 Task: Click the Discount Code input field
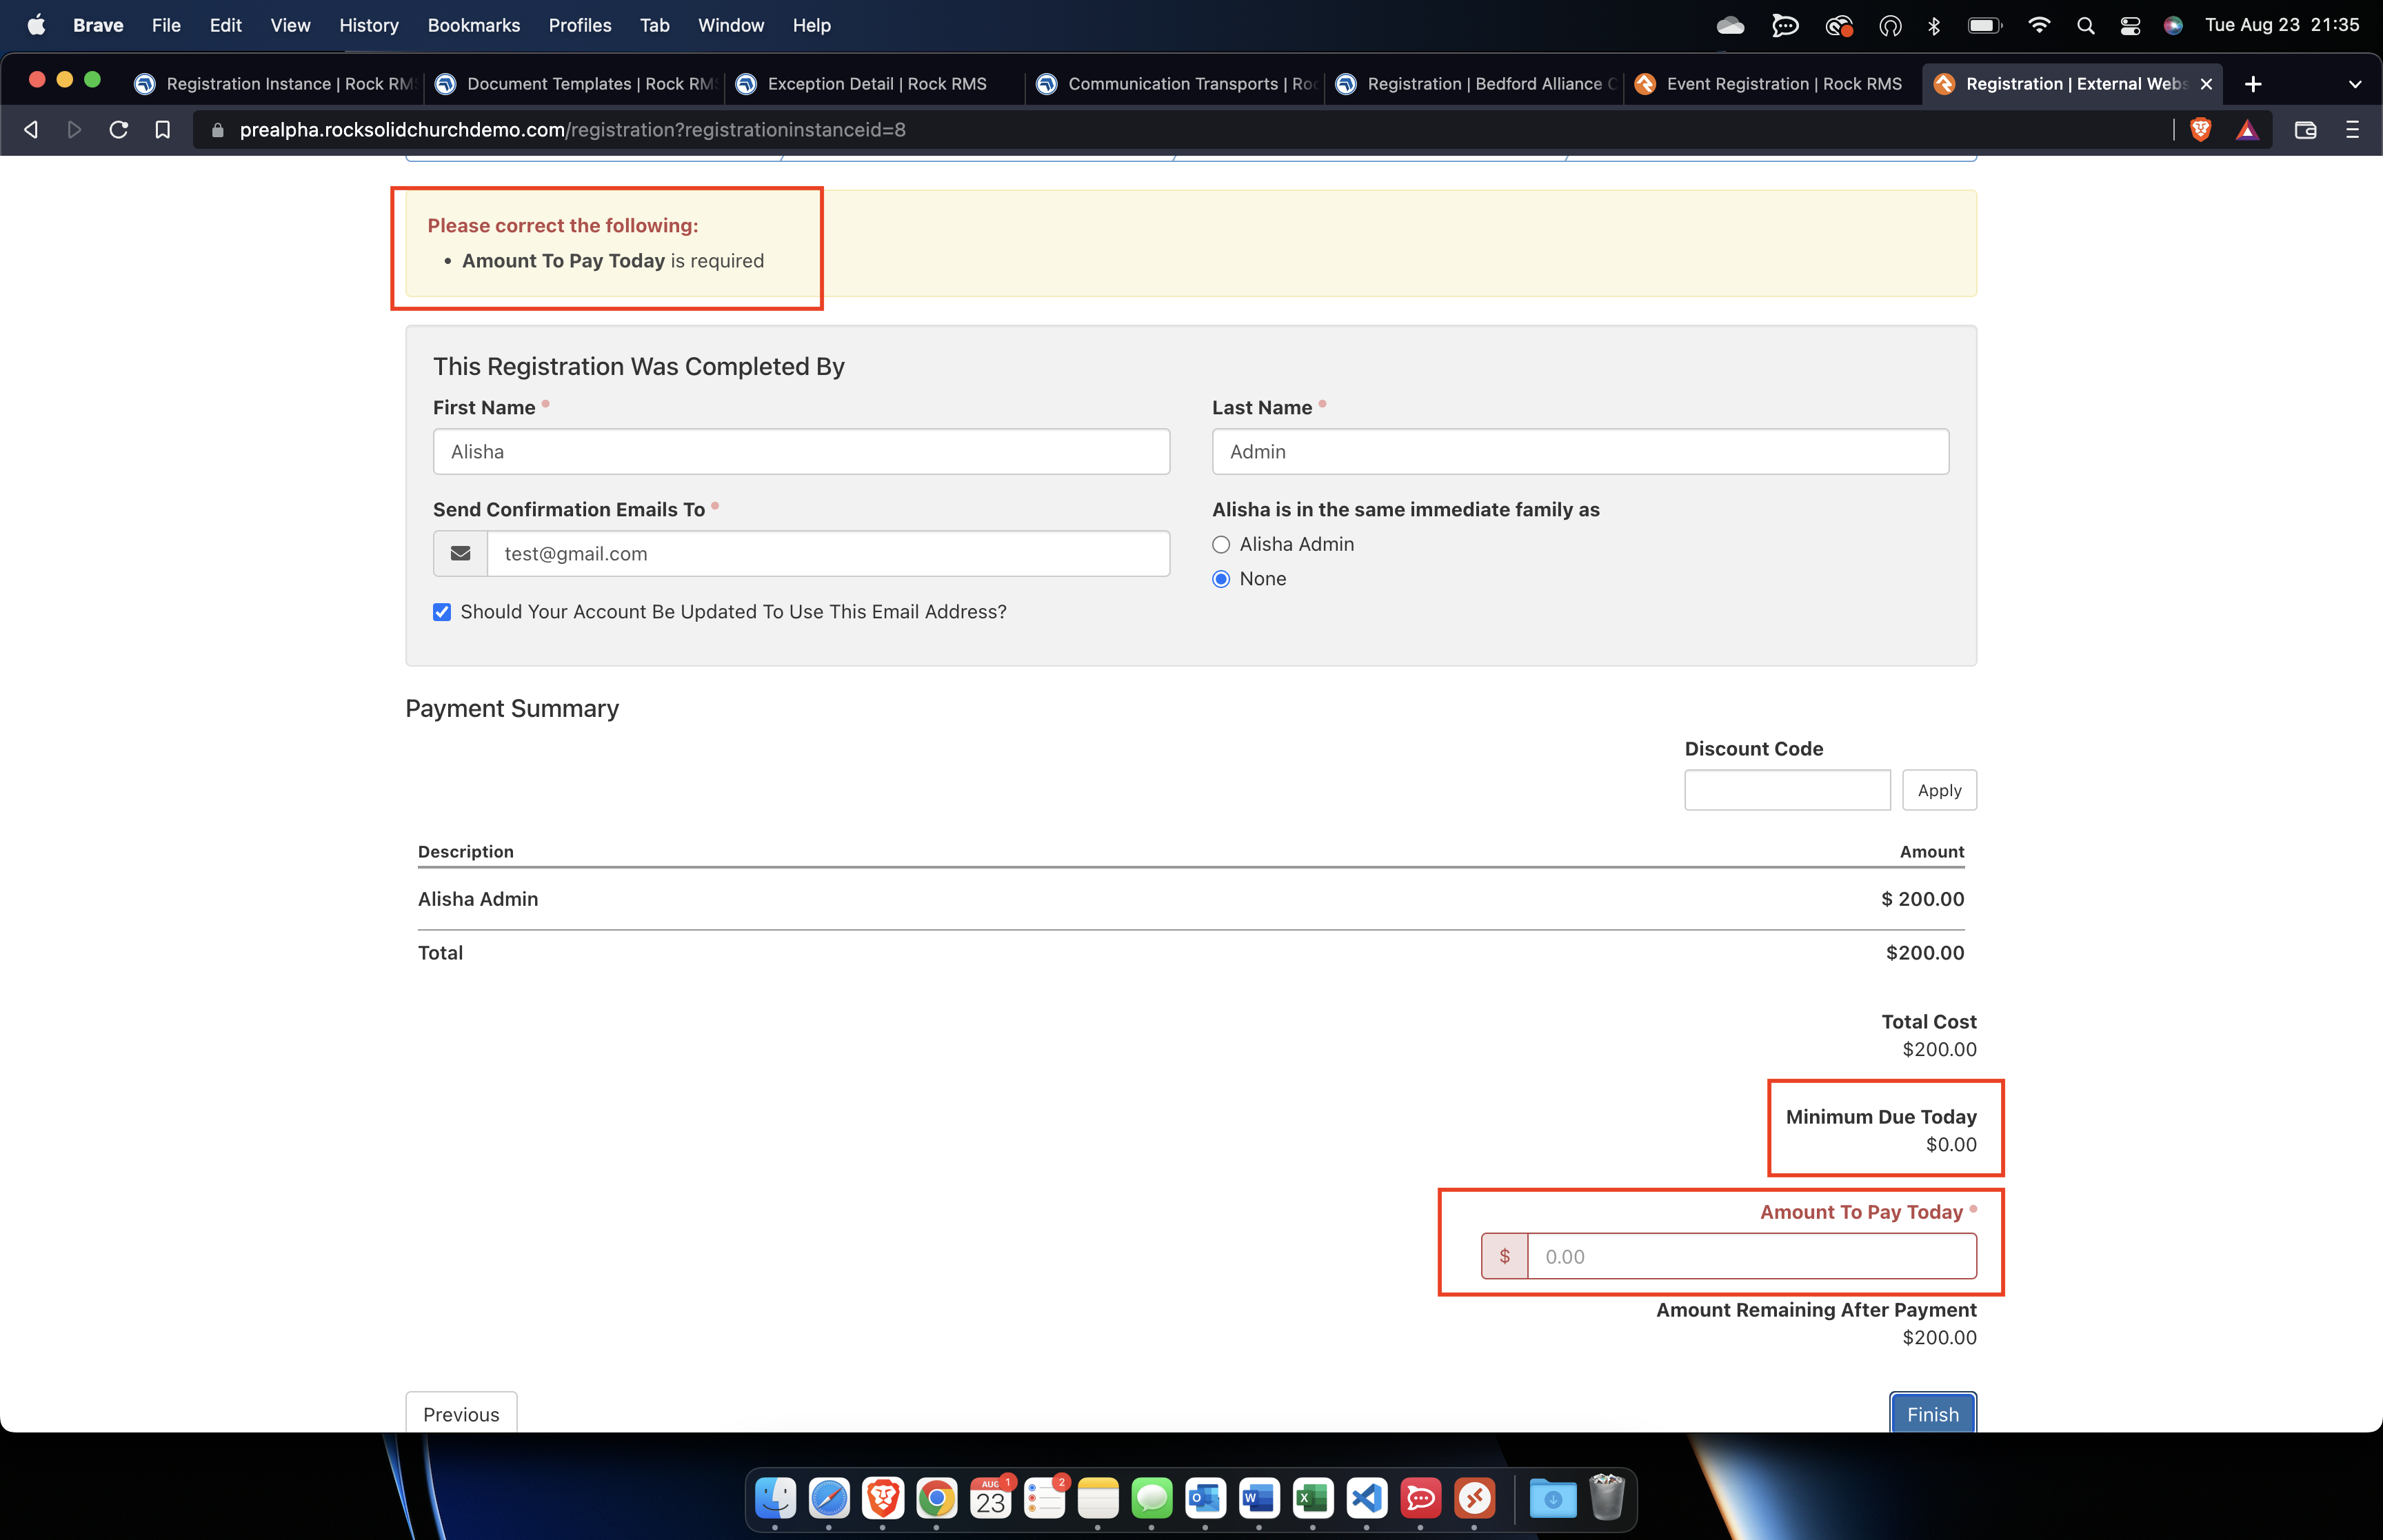(1787, 790)
